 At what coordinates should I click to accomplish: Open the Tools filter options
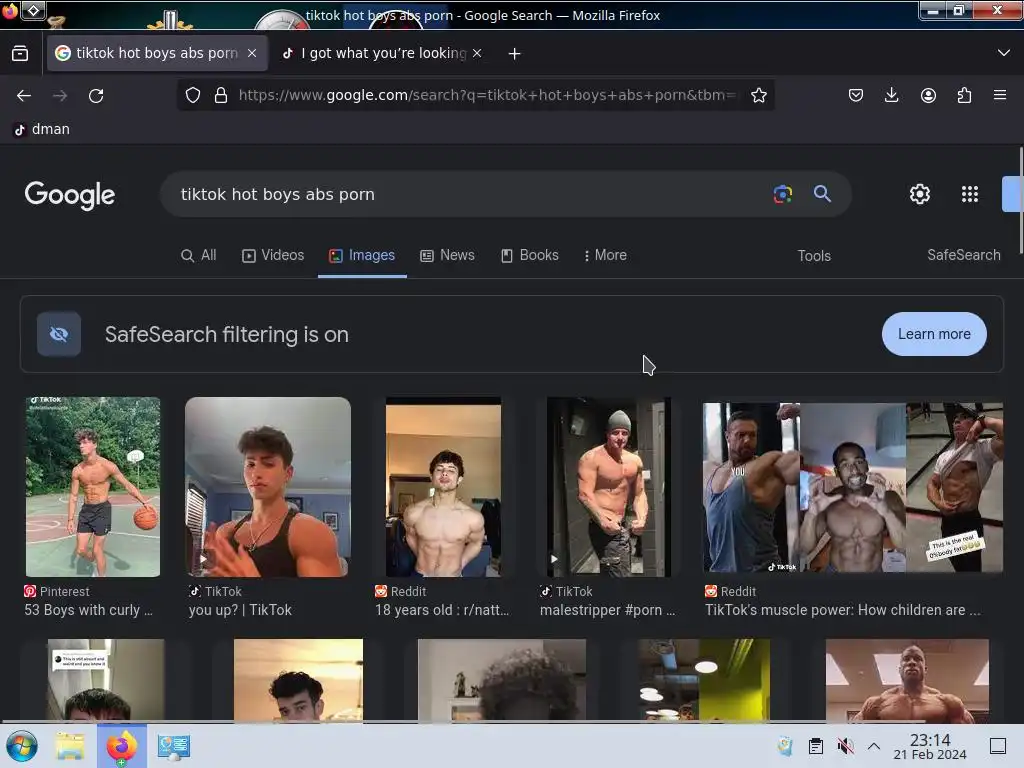814,256
